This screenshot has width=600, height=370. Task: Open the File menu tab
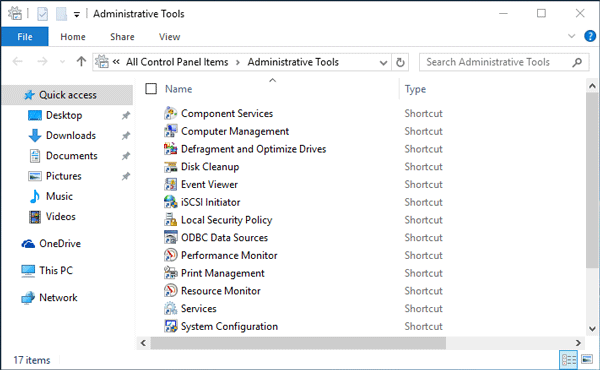tap(25, 37)
